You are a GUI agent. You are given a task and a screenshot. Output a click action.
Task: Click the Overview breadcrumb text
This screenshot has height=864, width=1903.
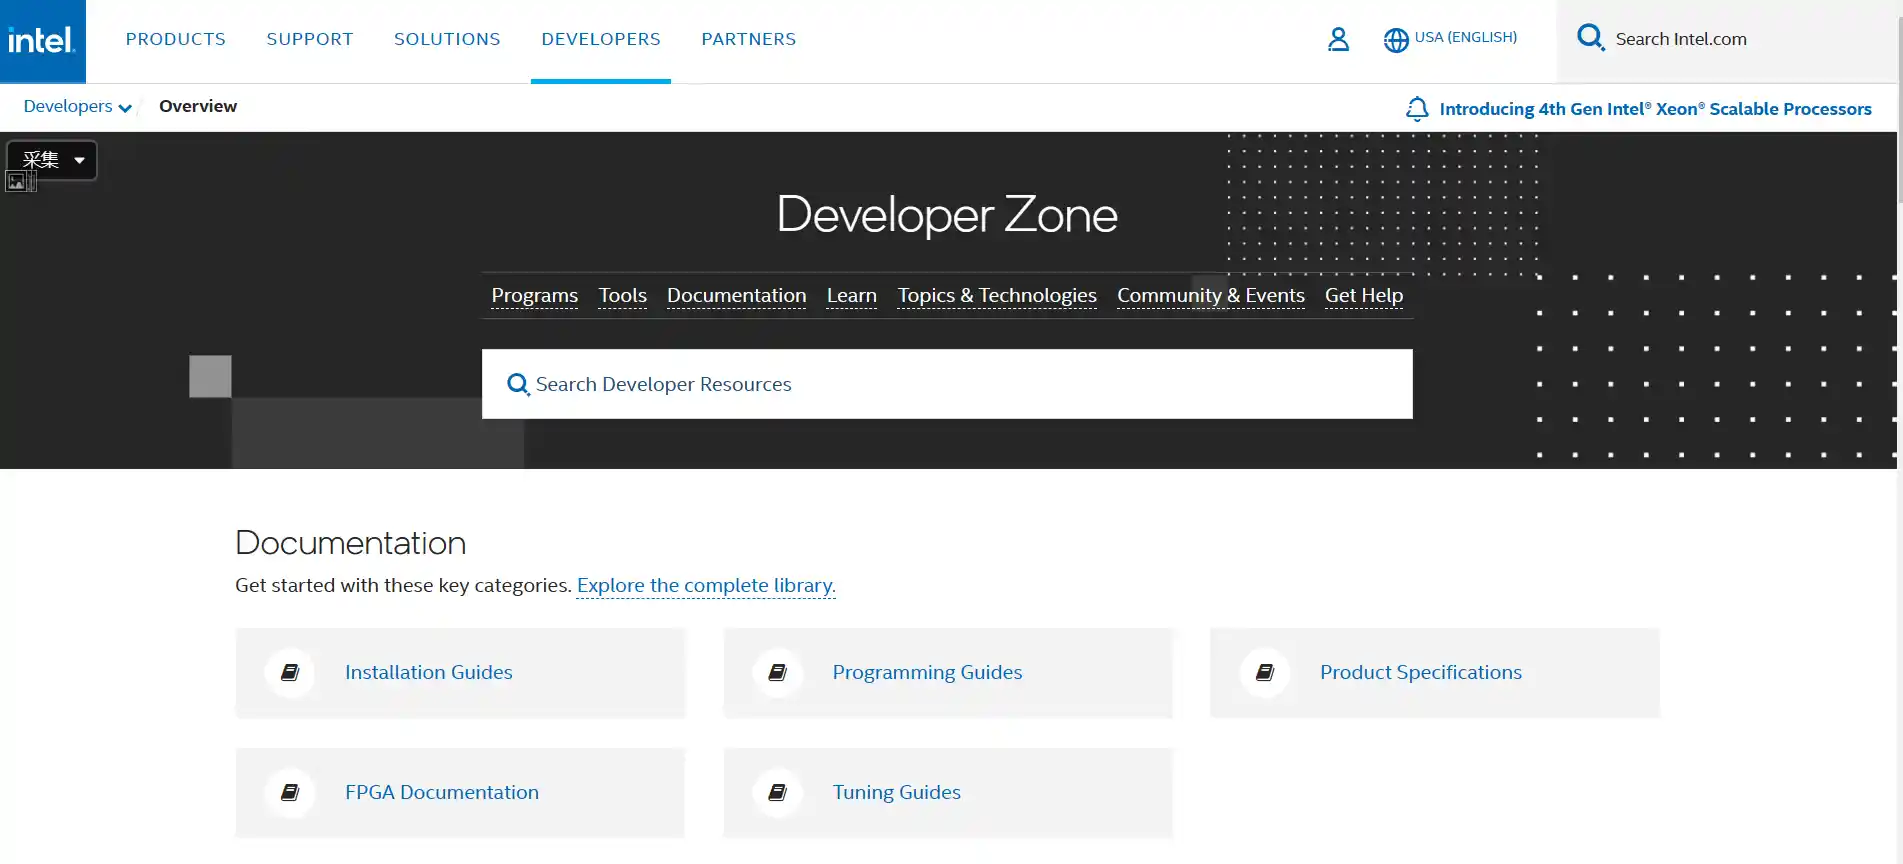pos(198,106)
